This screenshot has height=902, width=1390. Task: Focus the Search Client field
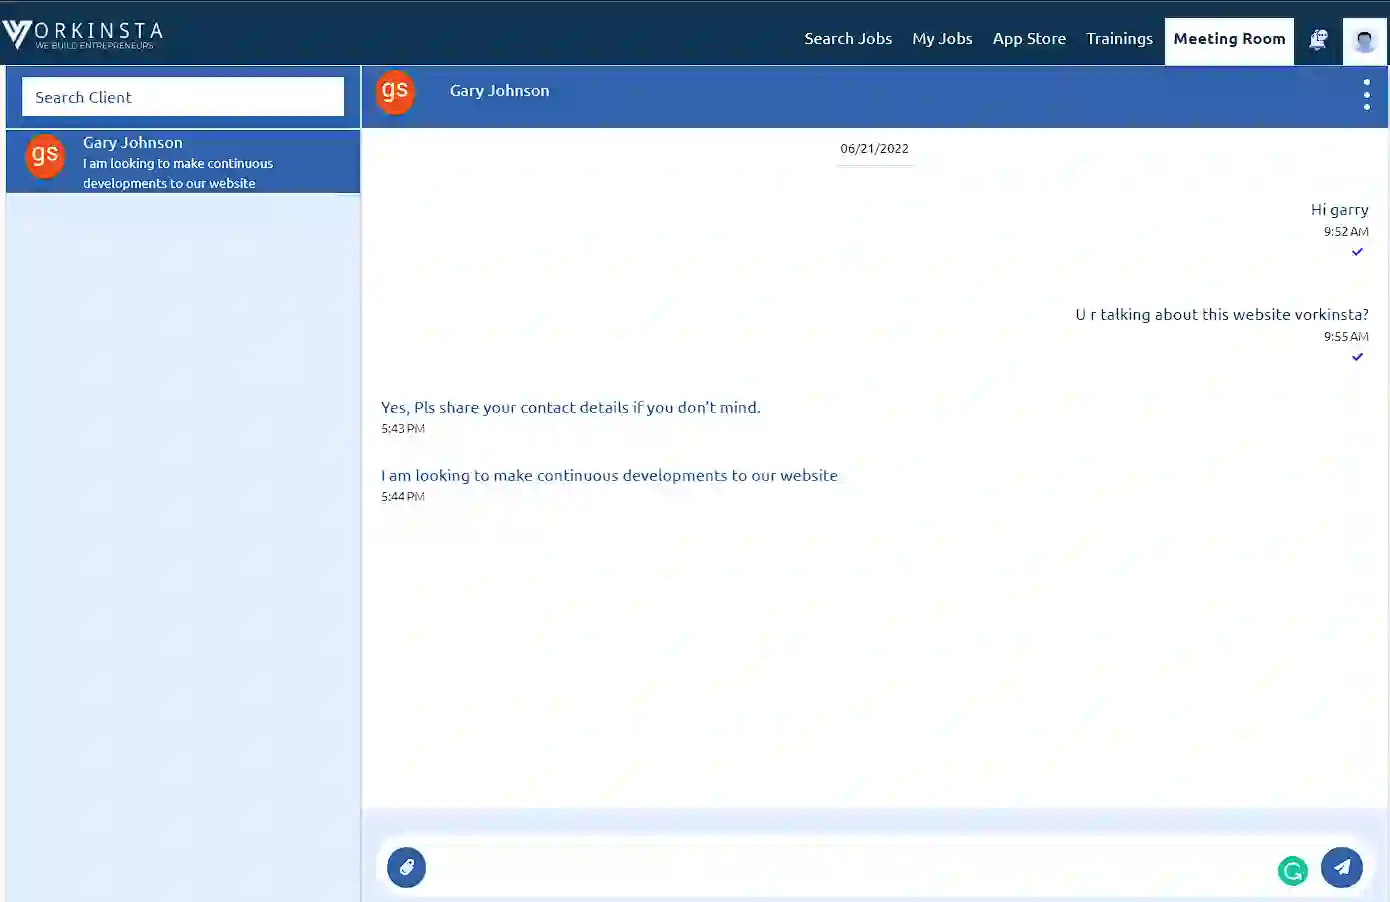[183, 97]
